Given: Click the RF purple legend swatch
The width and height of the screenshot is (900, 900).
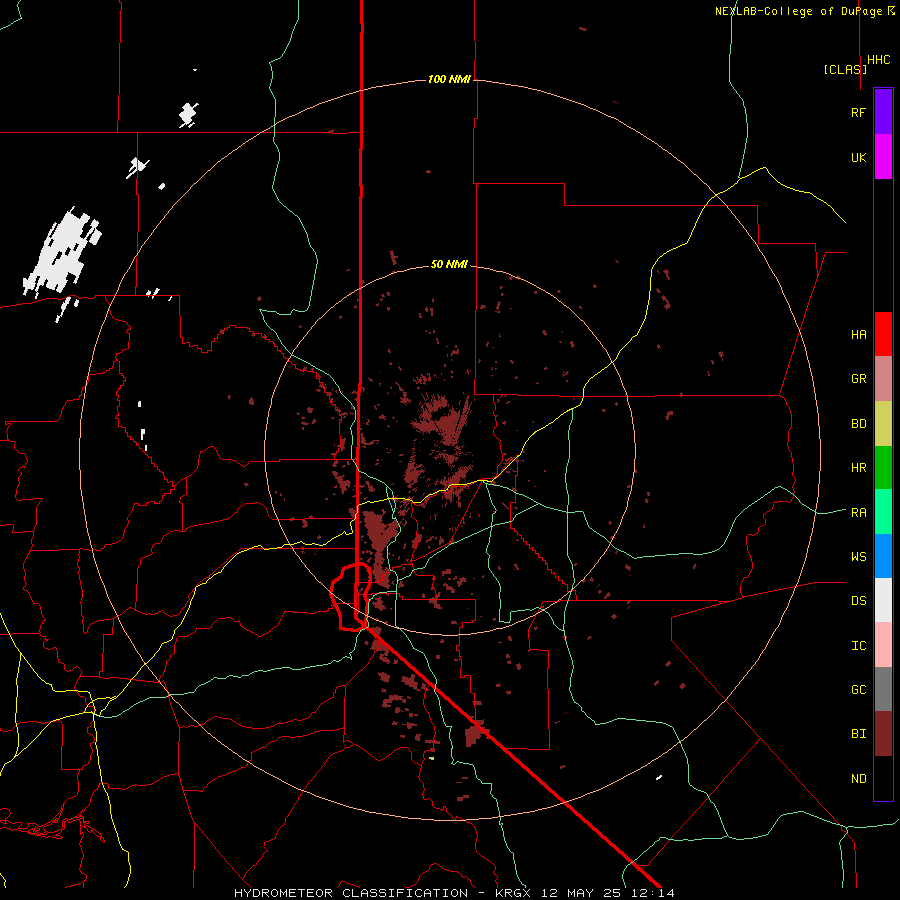Looking at the screenshot, I should click(883, 112).
